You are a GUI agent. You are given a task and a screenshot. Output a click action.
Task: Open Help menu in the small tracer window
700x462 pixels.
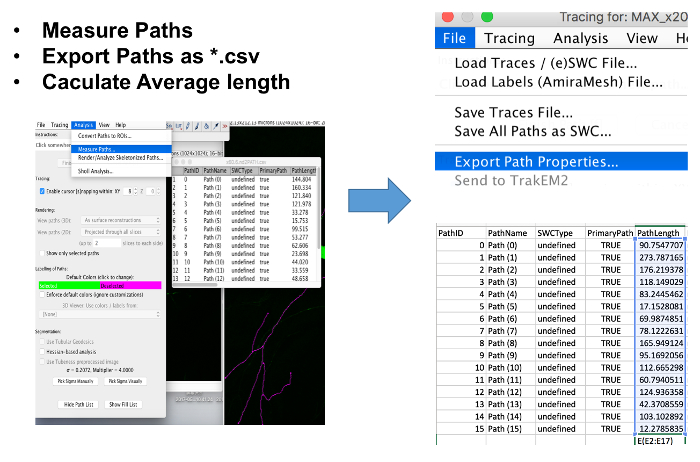click(x=121, y=125)
